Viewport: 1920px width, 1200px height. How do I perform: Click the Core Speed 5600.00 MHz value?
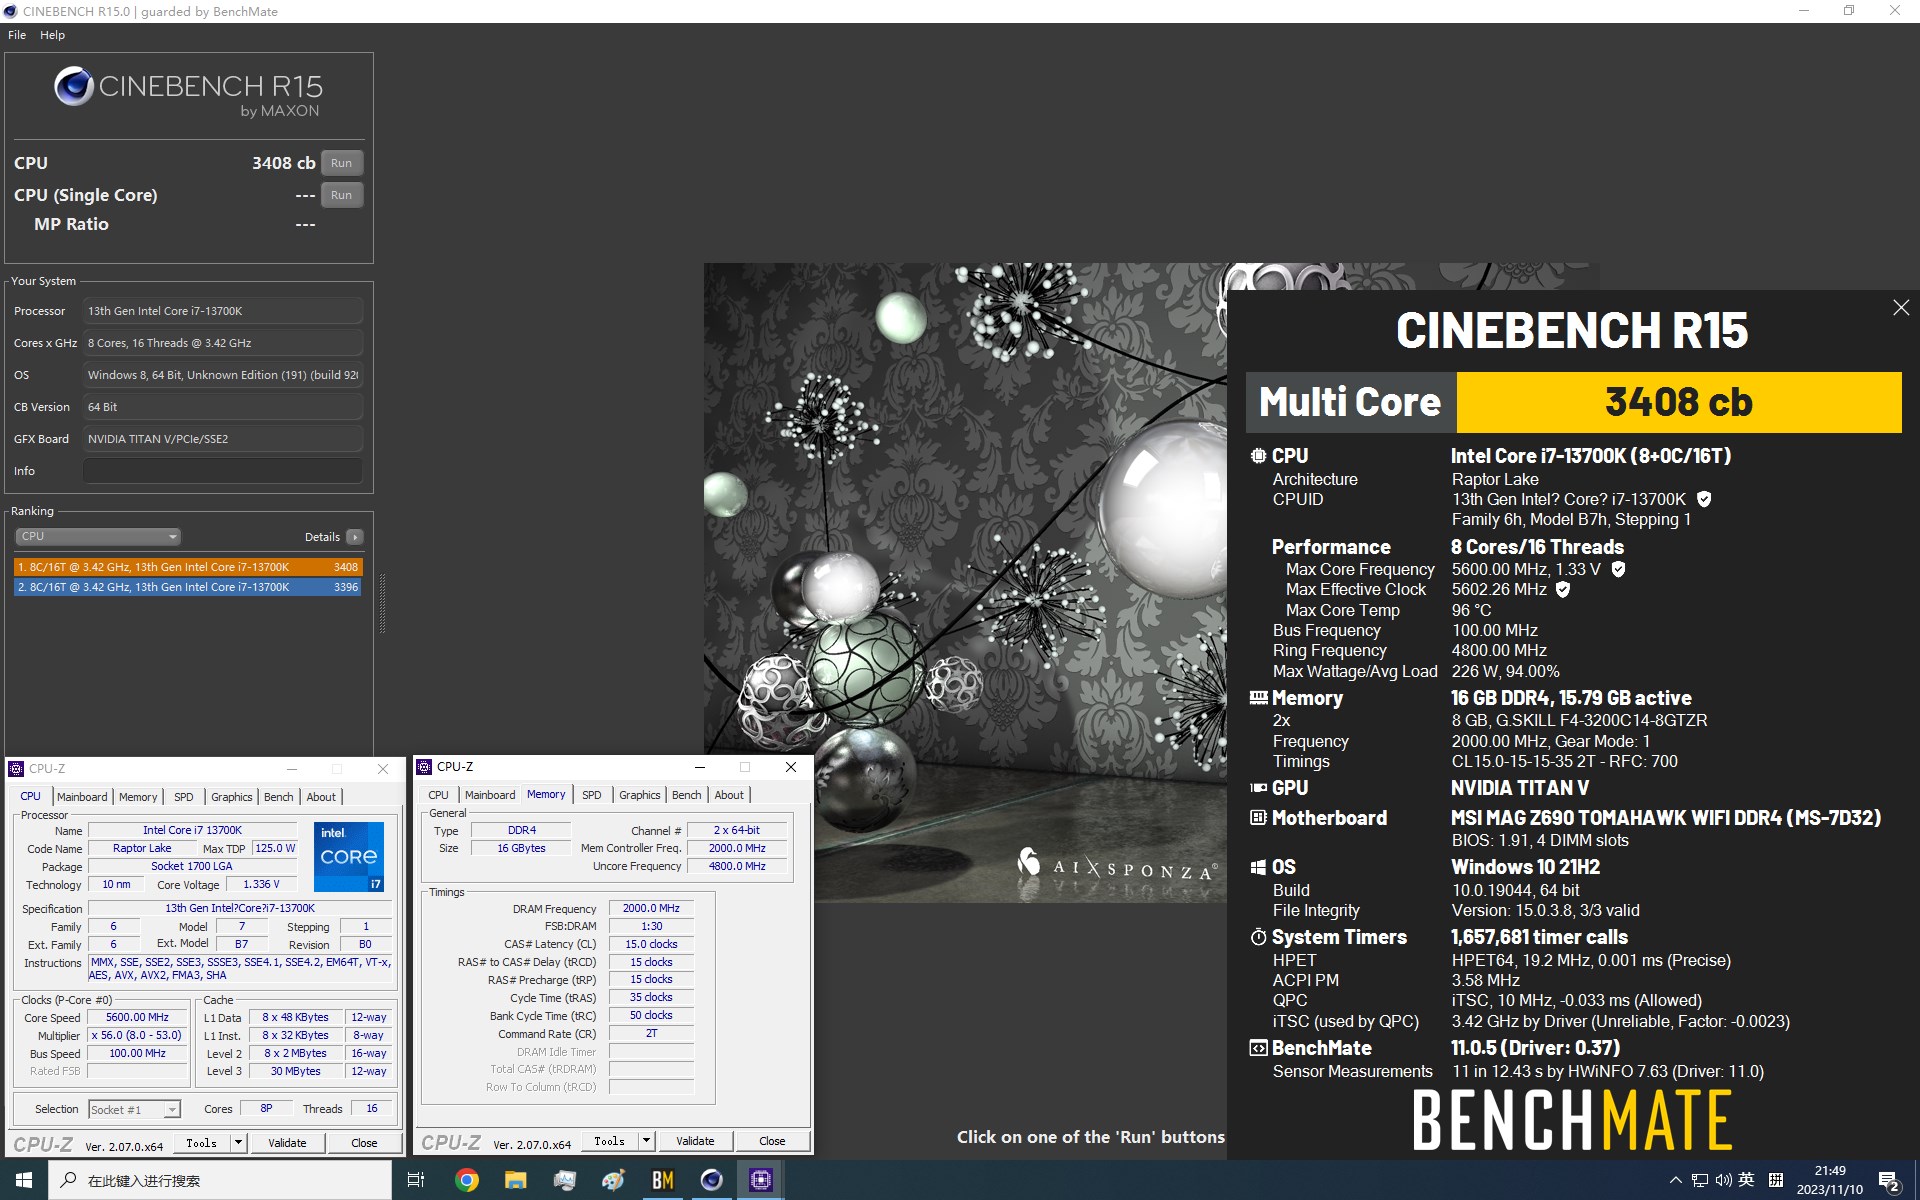[138, 1017]
